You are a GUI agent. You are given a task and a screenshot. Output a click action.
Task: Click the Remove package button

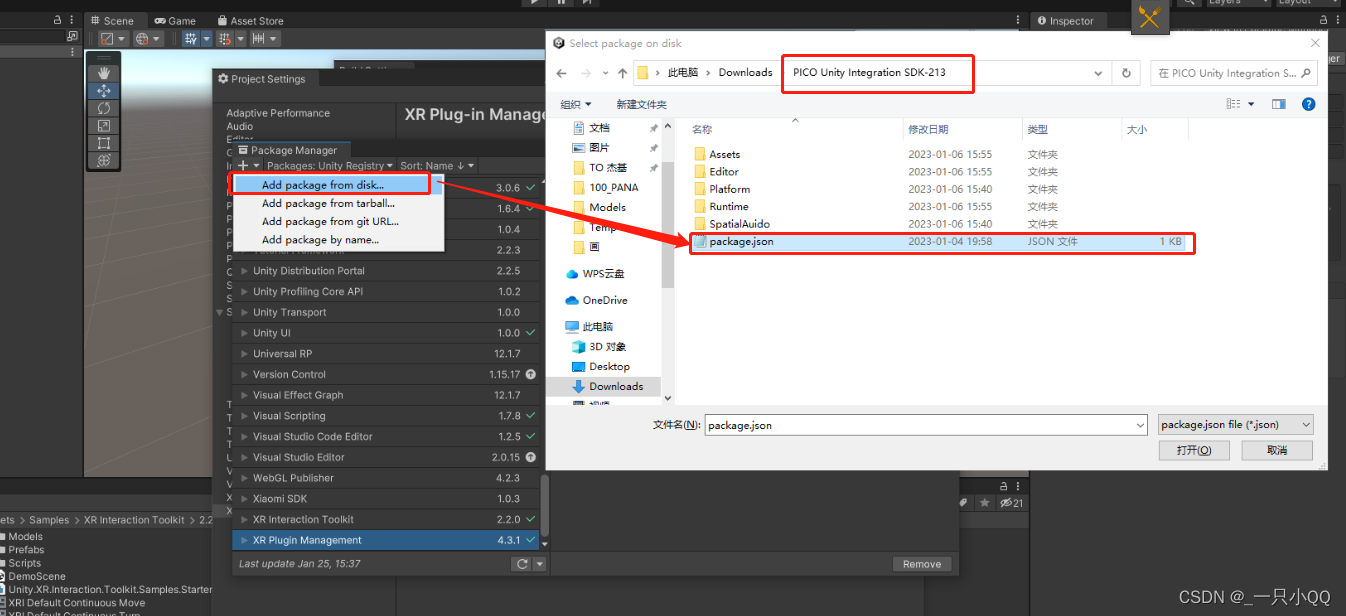pos(921,564)
